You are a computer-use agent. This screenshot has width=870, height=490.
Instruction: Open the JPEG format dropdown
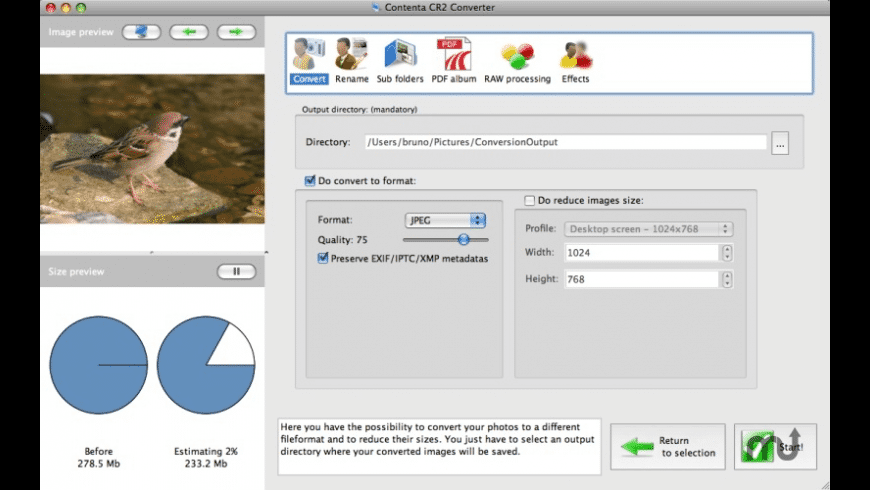445,220
